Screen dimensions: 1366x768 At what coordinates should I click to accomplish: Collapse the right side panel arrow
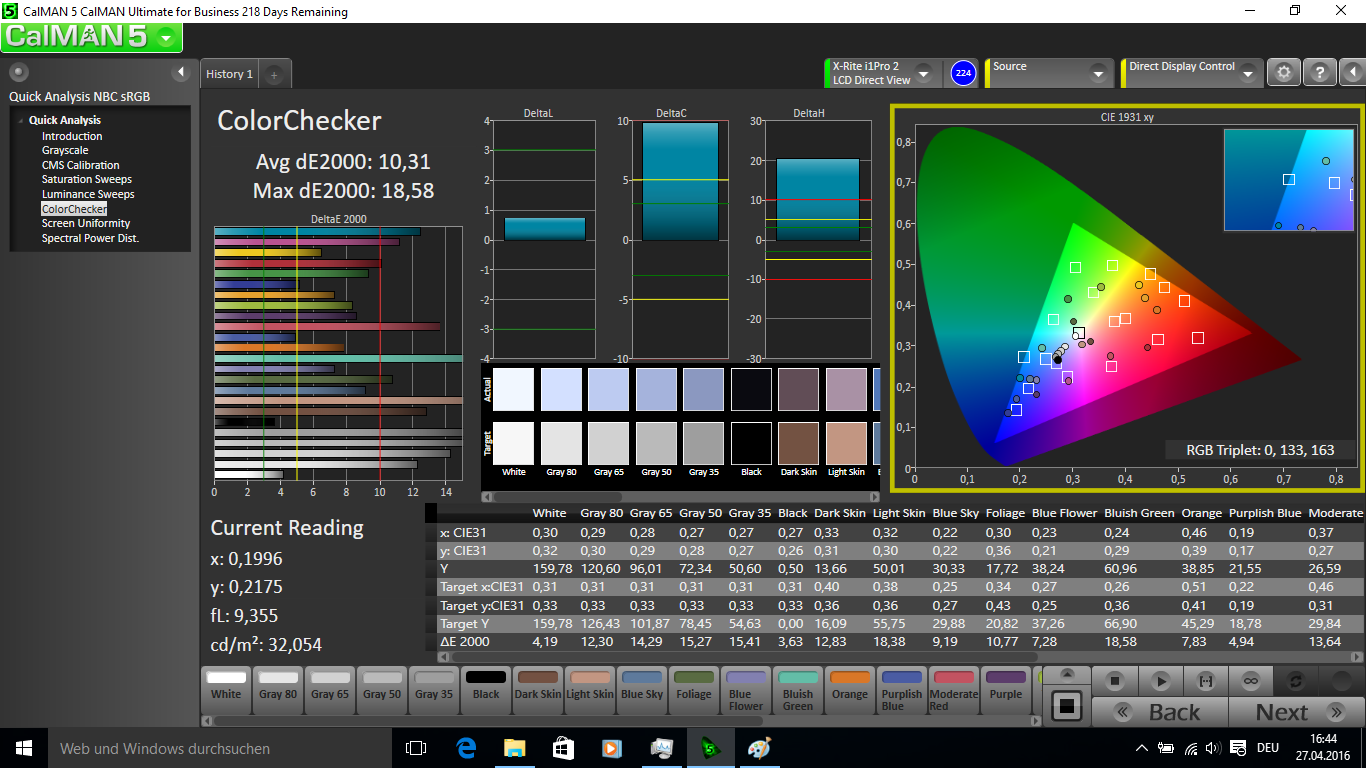point(1352,73)
